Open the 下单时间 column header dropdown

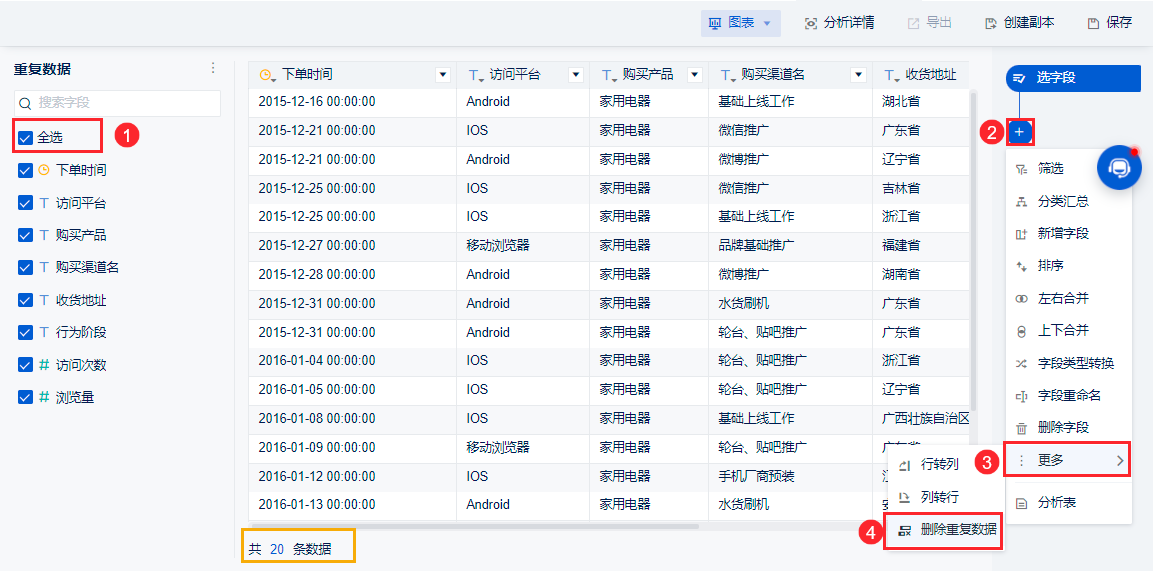tap(443, 75)
